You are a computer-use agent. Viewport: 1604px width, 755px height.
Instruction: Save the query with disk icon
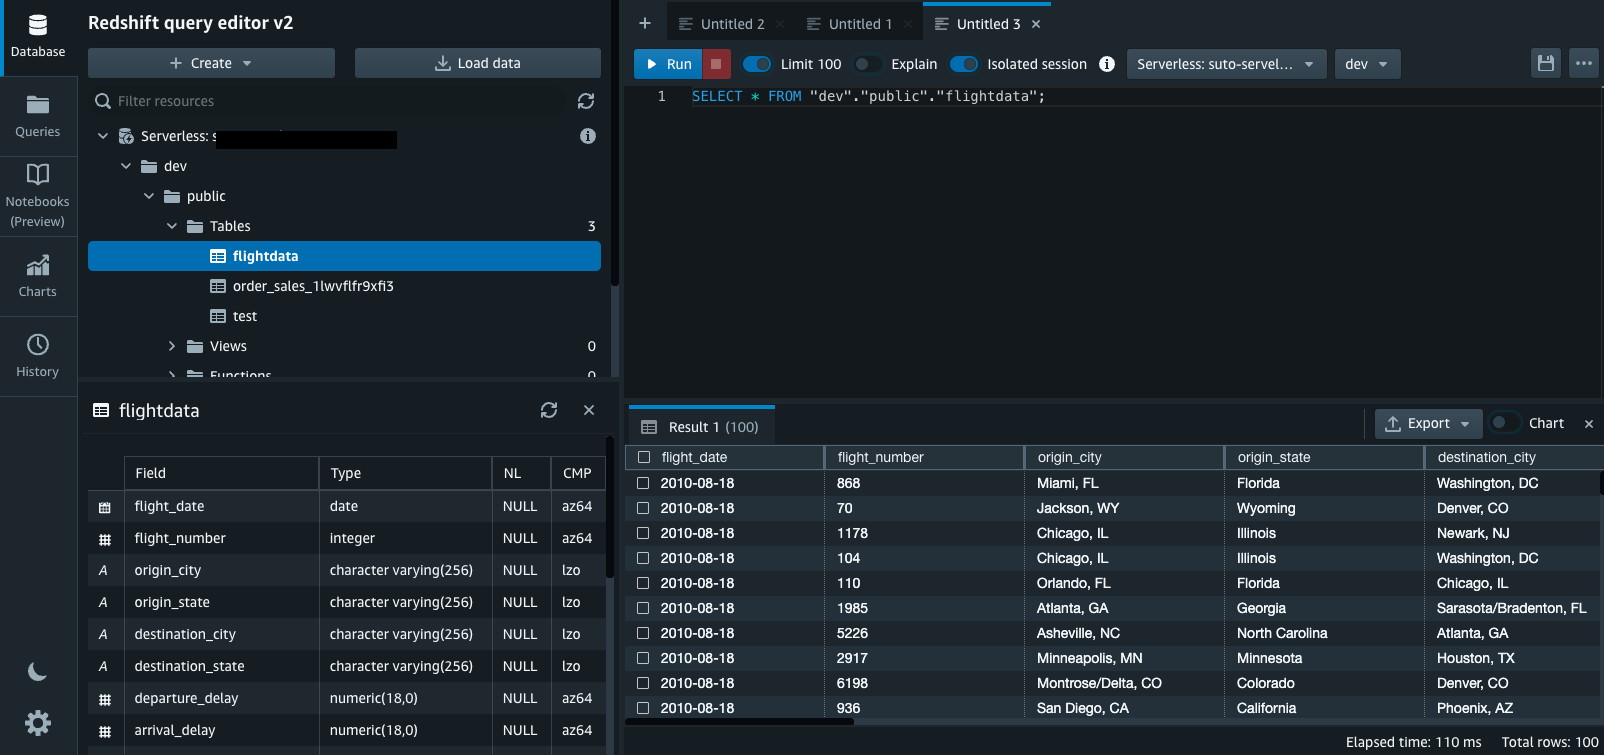1546,64
